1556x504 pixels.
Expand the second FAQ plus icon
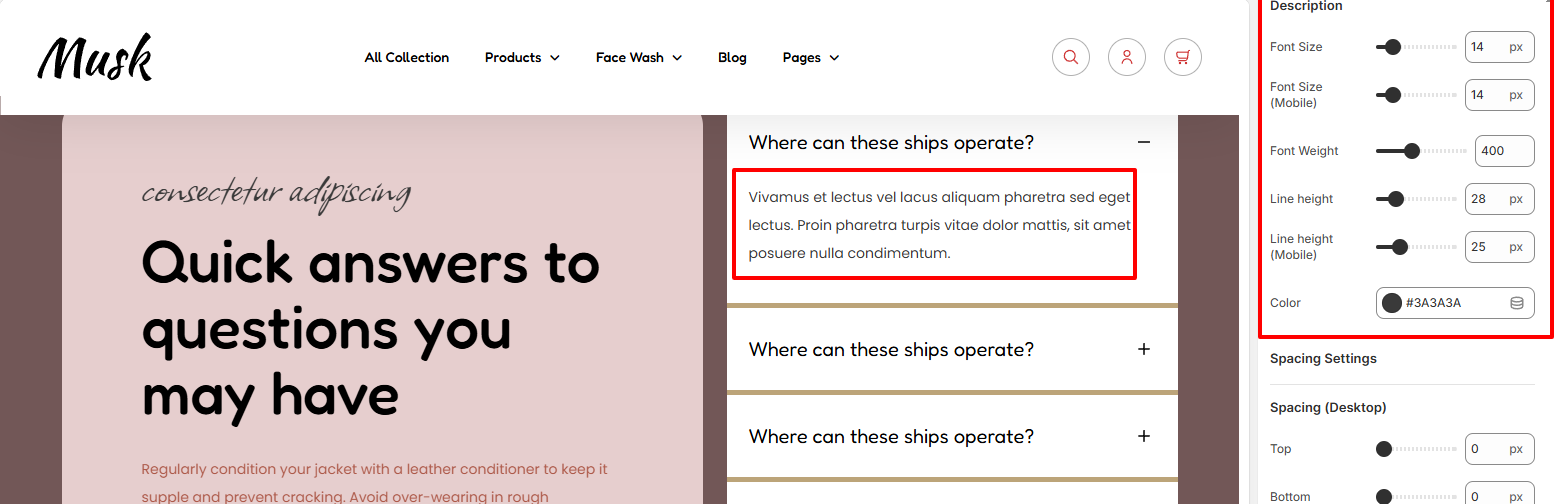tap(1144, 349)
